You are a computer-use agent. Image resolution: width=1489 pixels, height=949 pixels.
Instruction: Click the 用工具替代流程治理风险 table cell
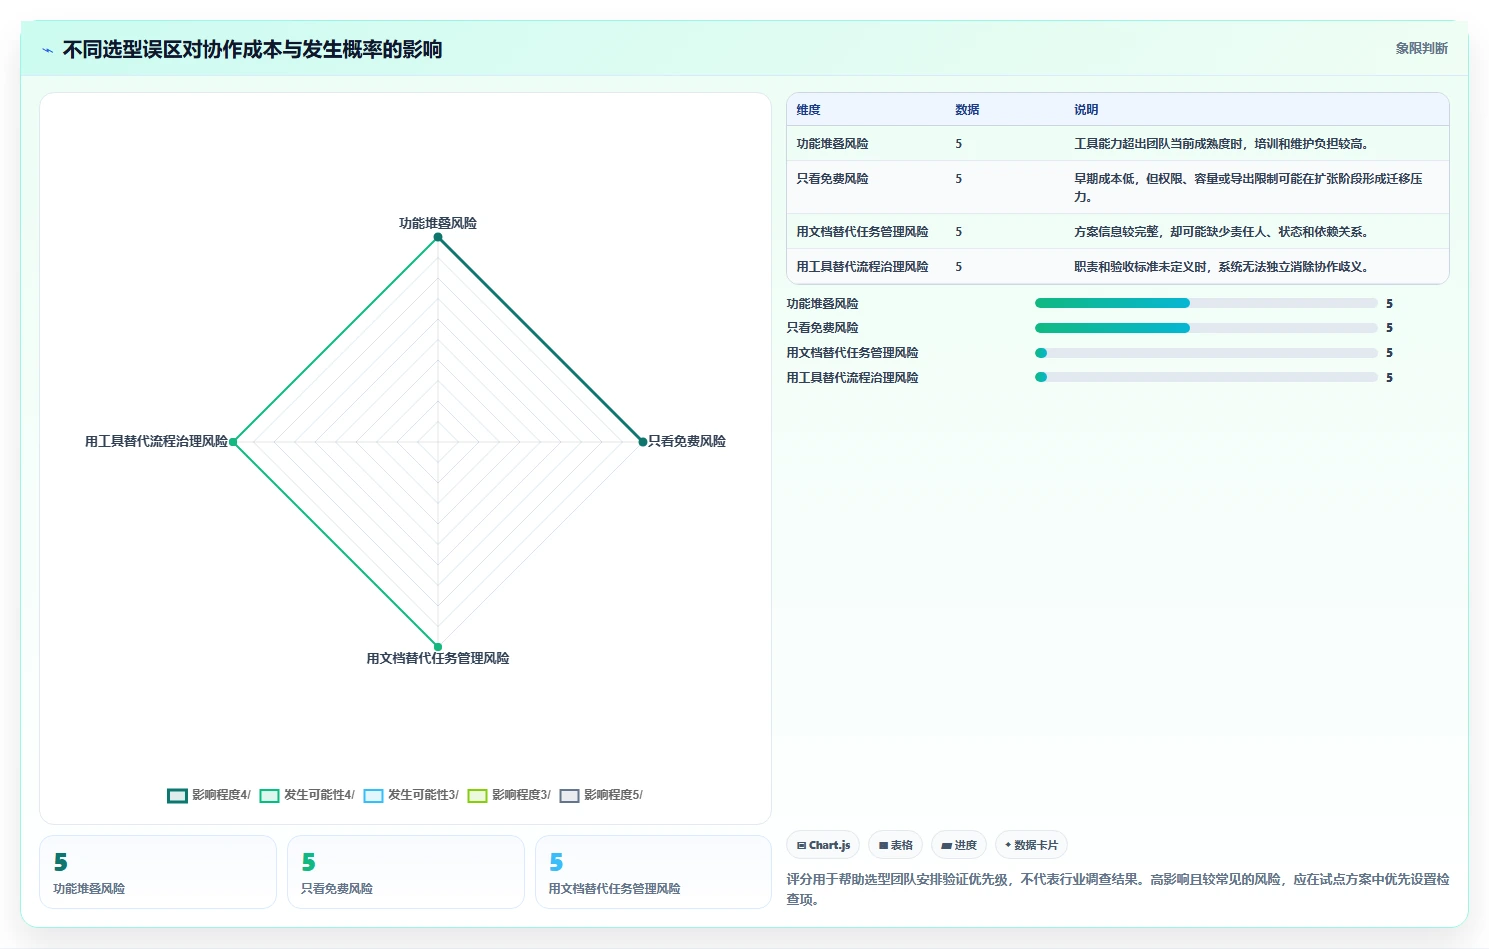pos(862,267)
